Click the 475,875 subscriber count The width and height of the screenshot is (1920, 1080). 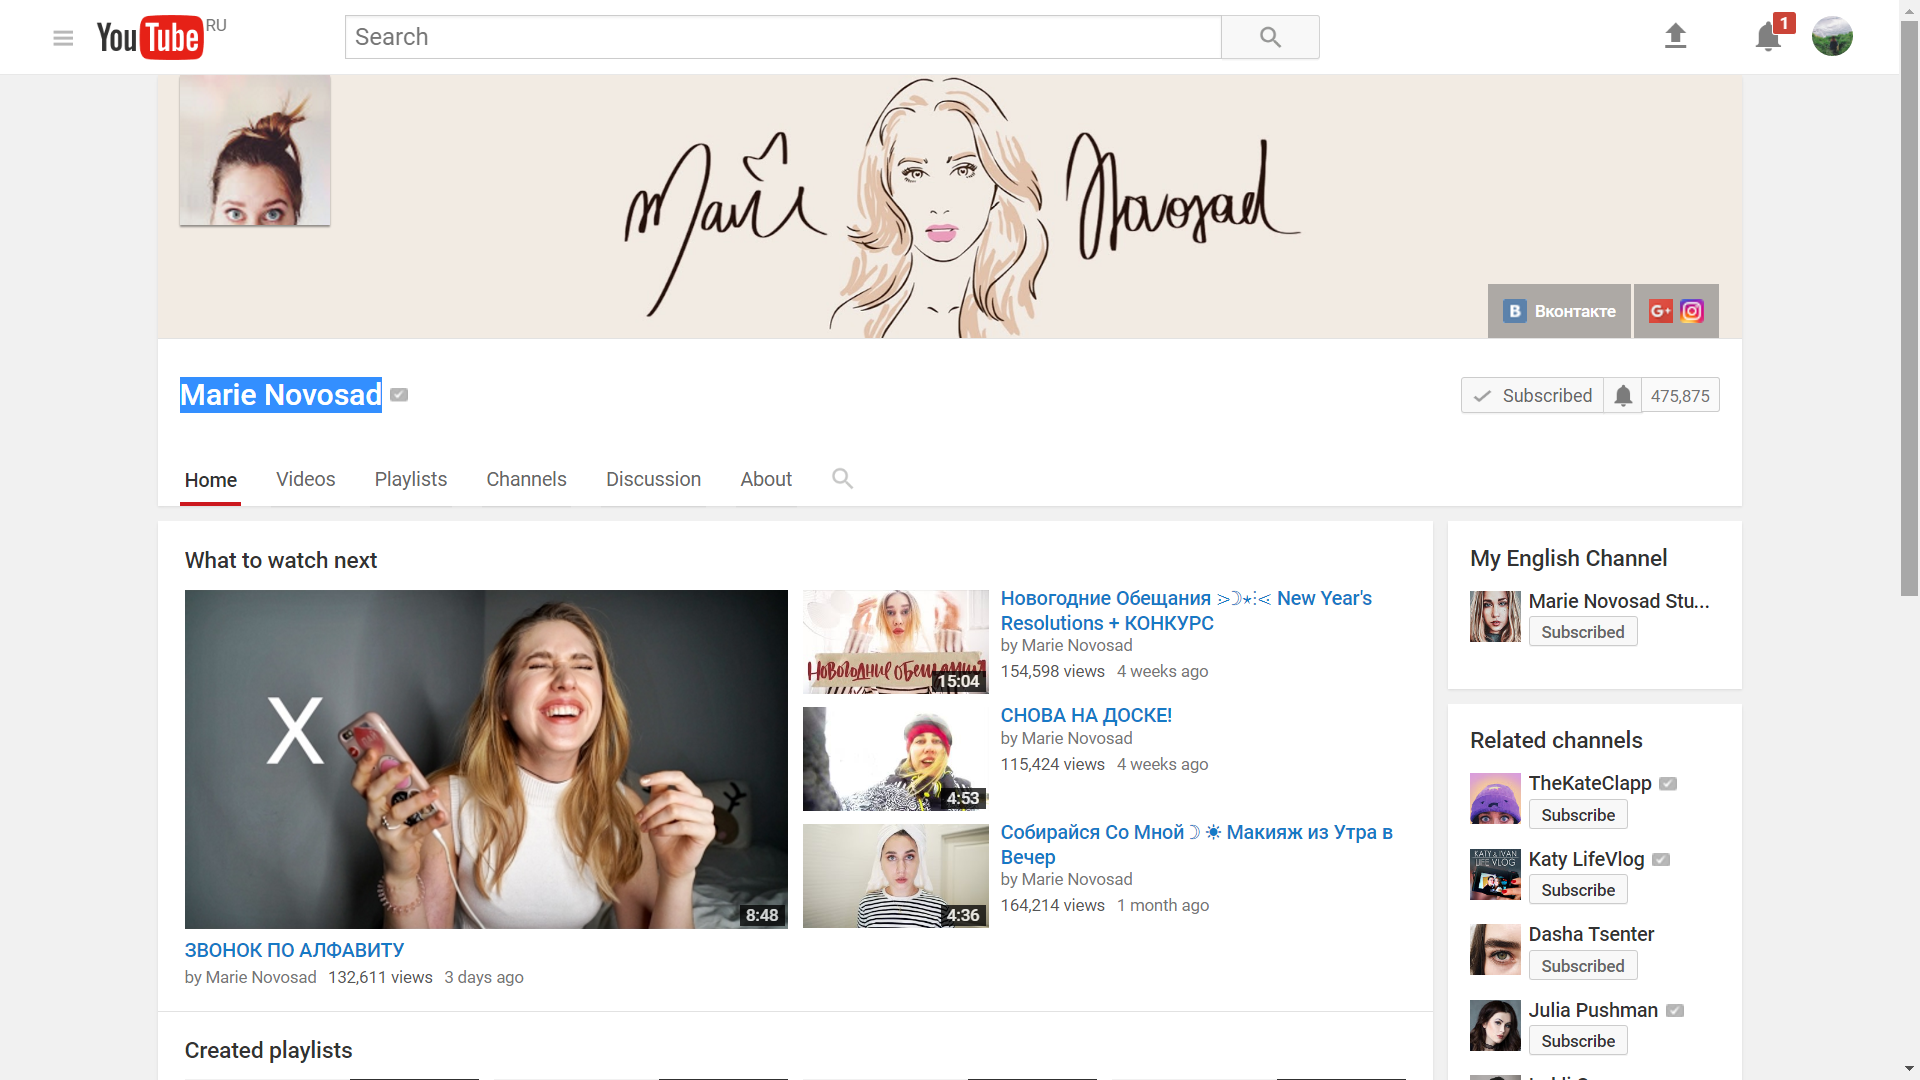pos(1680,396)
